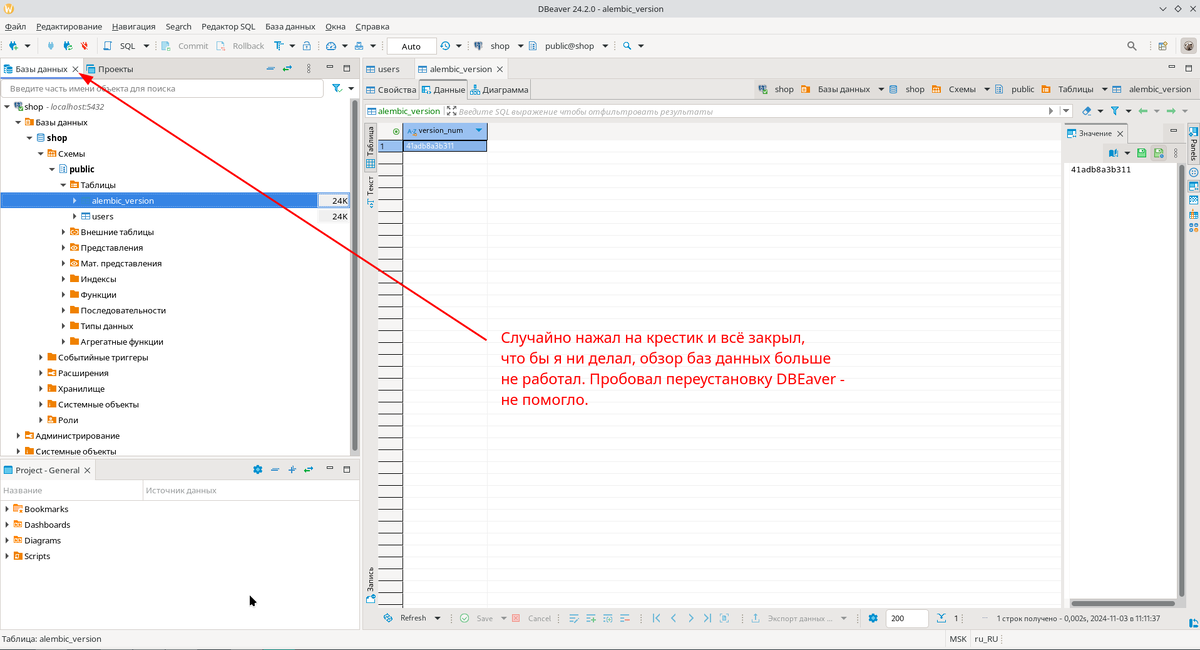
Task: Click the Rollback button in the main toolbar
Action: coord(240,46)
